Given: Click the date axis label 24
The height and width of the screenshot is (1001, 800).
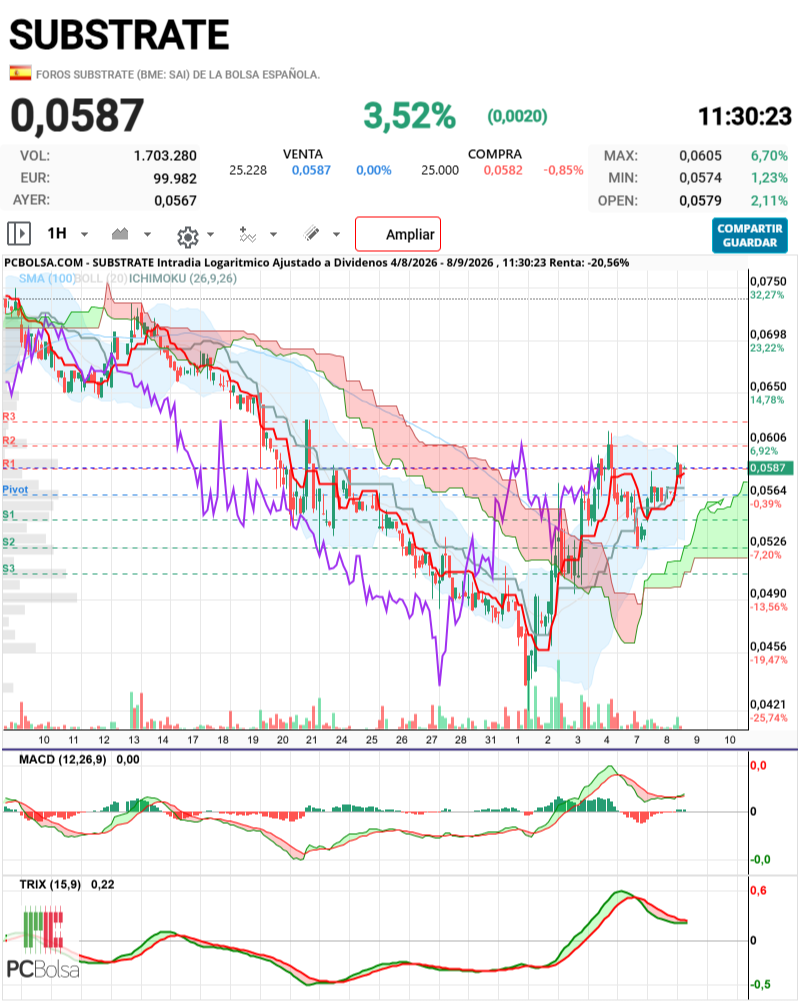Looking at the screenshot, I should [x=342, y=740].
